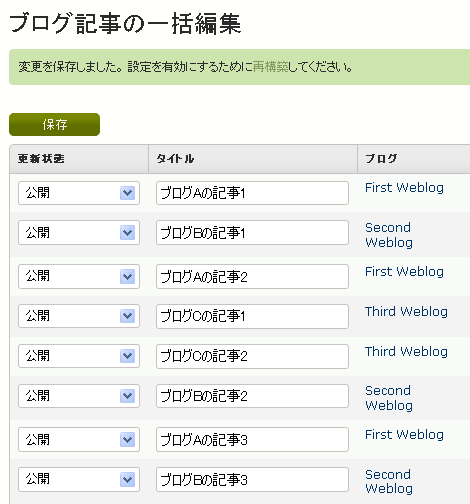The height and width of the screenshot is (504, 470).
Task: Click the タイトル column header
Action: pos(175,159)
